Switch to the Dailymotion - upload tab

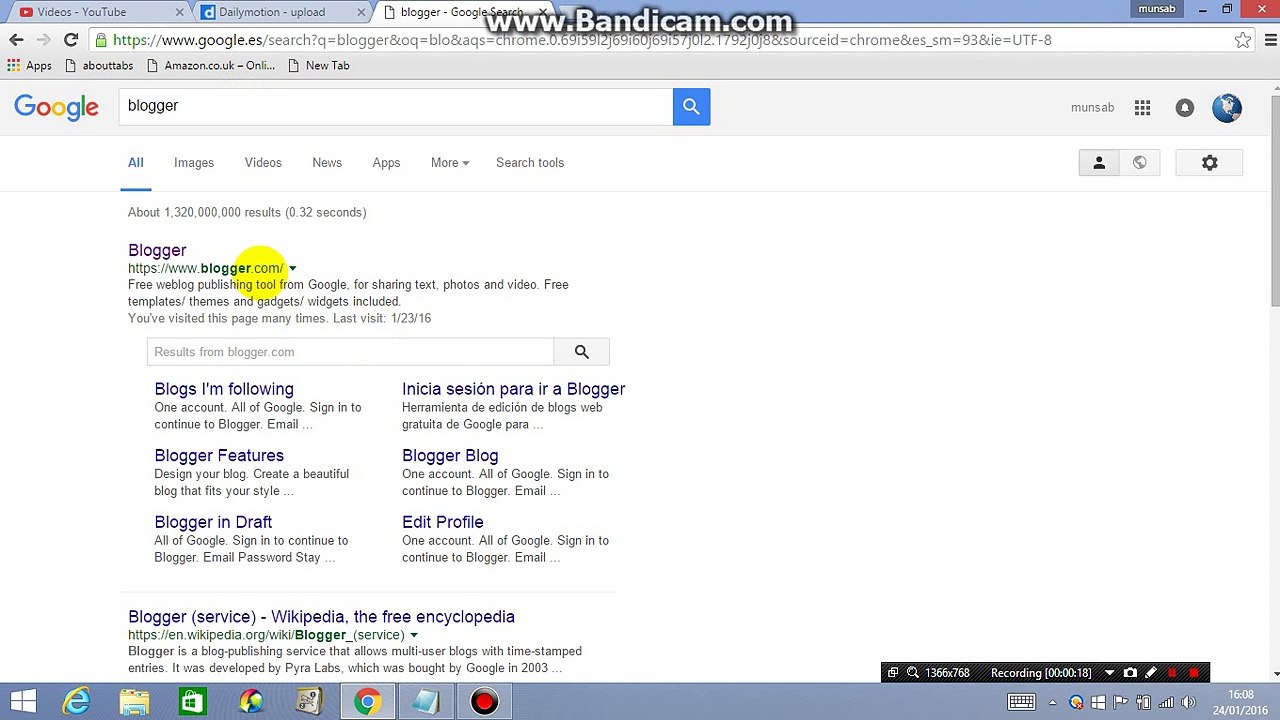click(x=280, y=12)
